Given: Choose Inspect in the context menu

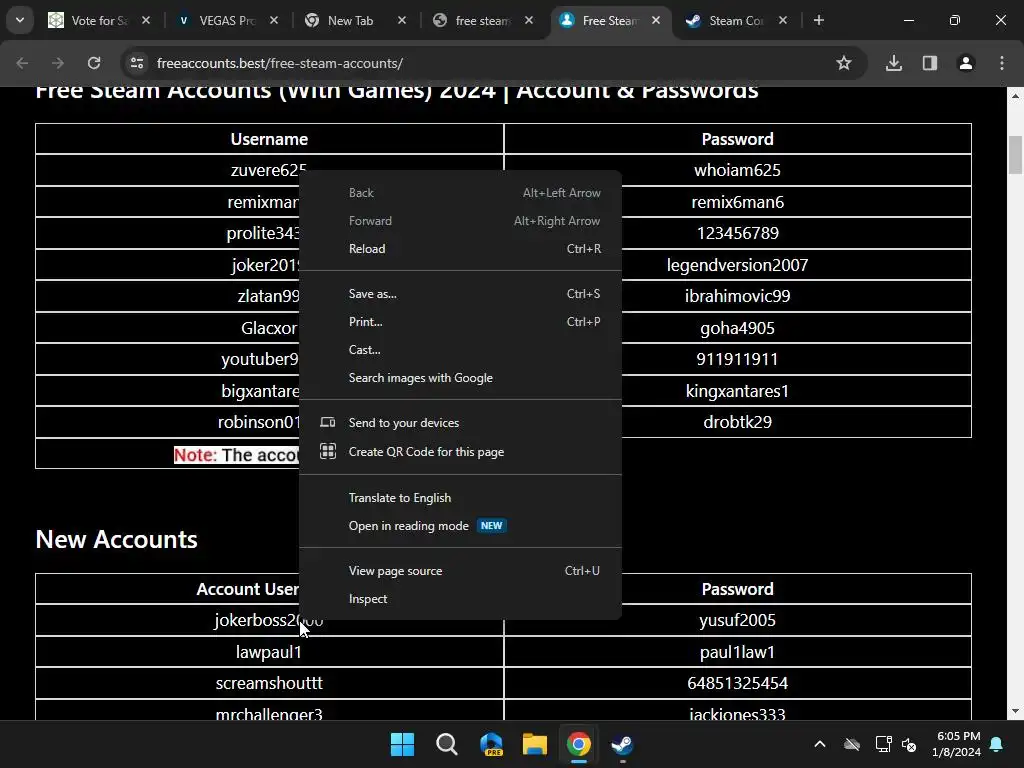Looking at the screenshot, I should [x=460, y=599].
